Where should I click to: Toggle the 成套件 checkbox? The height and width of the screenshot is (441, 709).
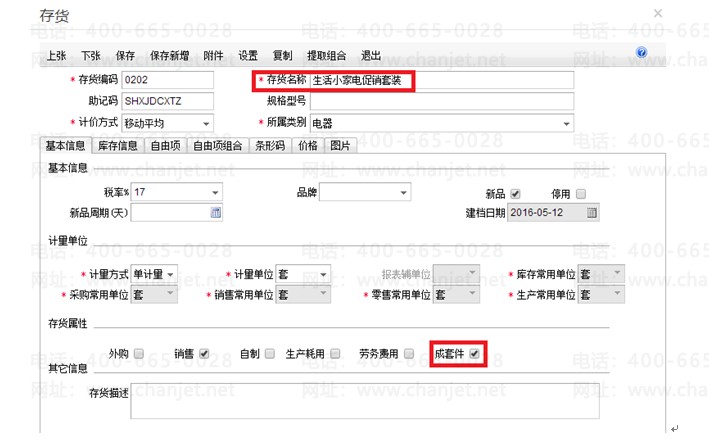point(474,353)
